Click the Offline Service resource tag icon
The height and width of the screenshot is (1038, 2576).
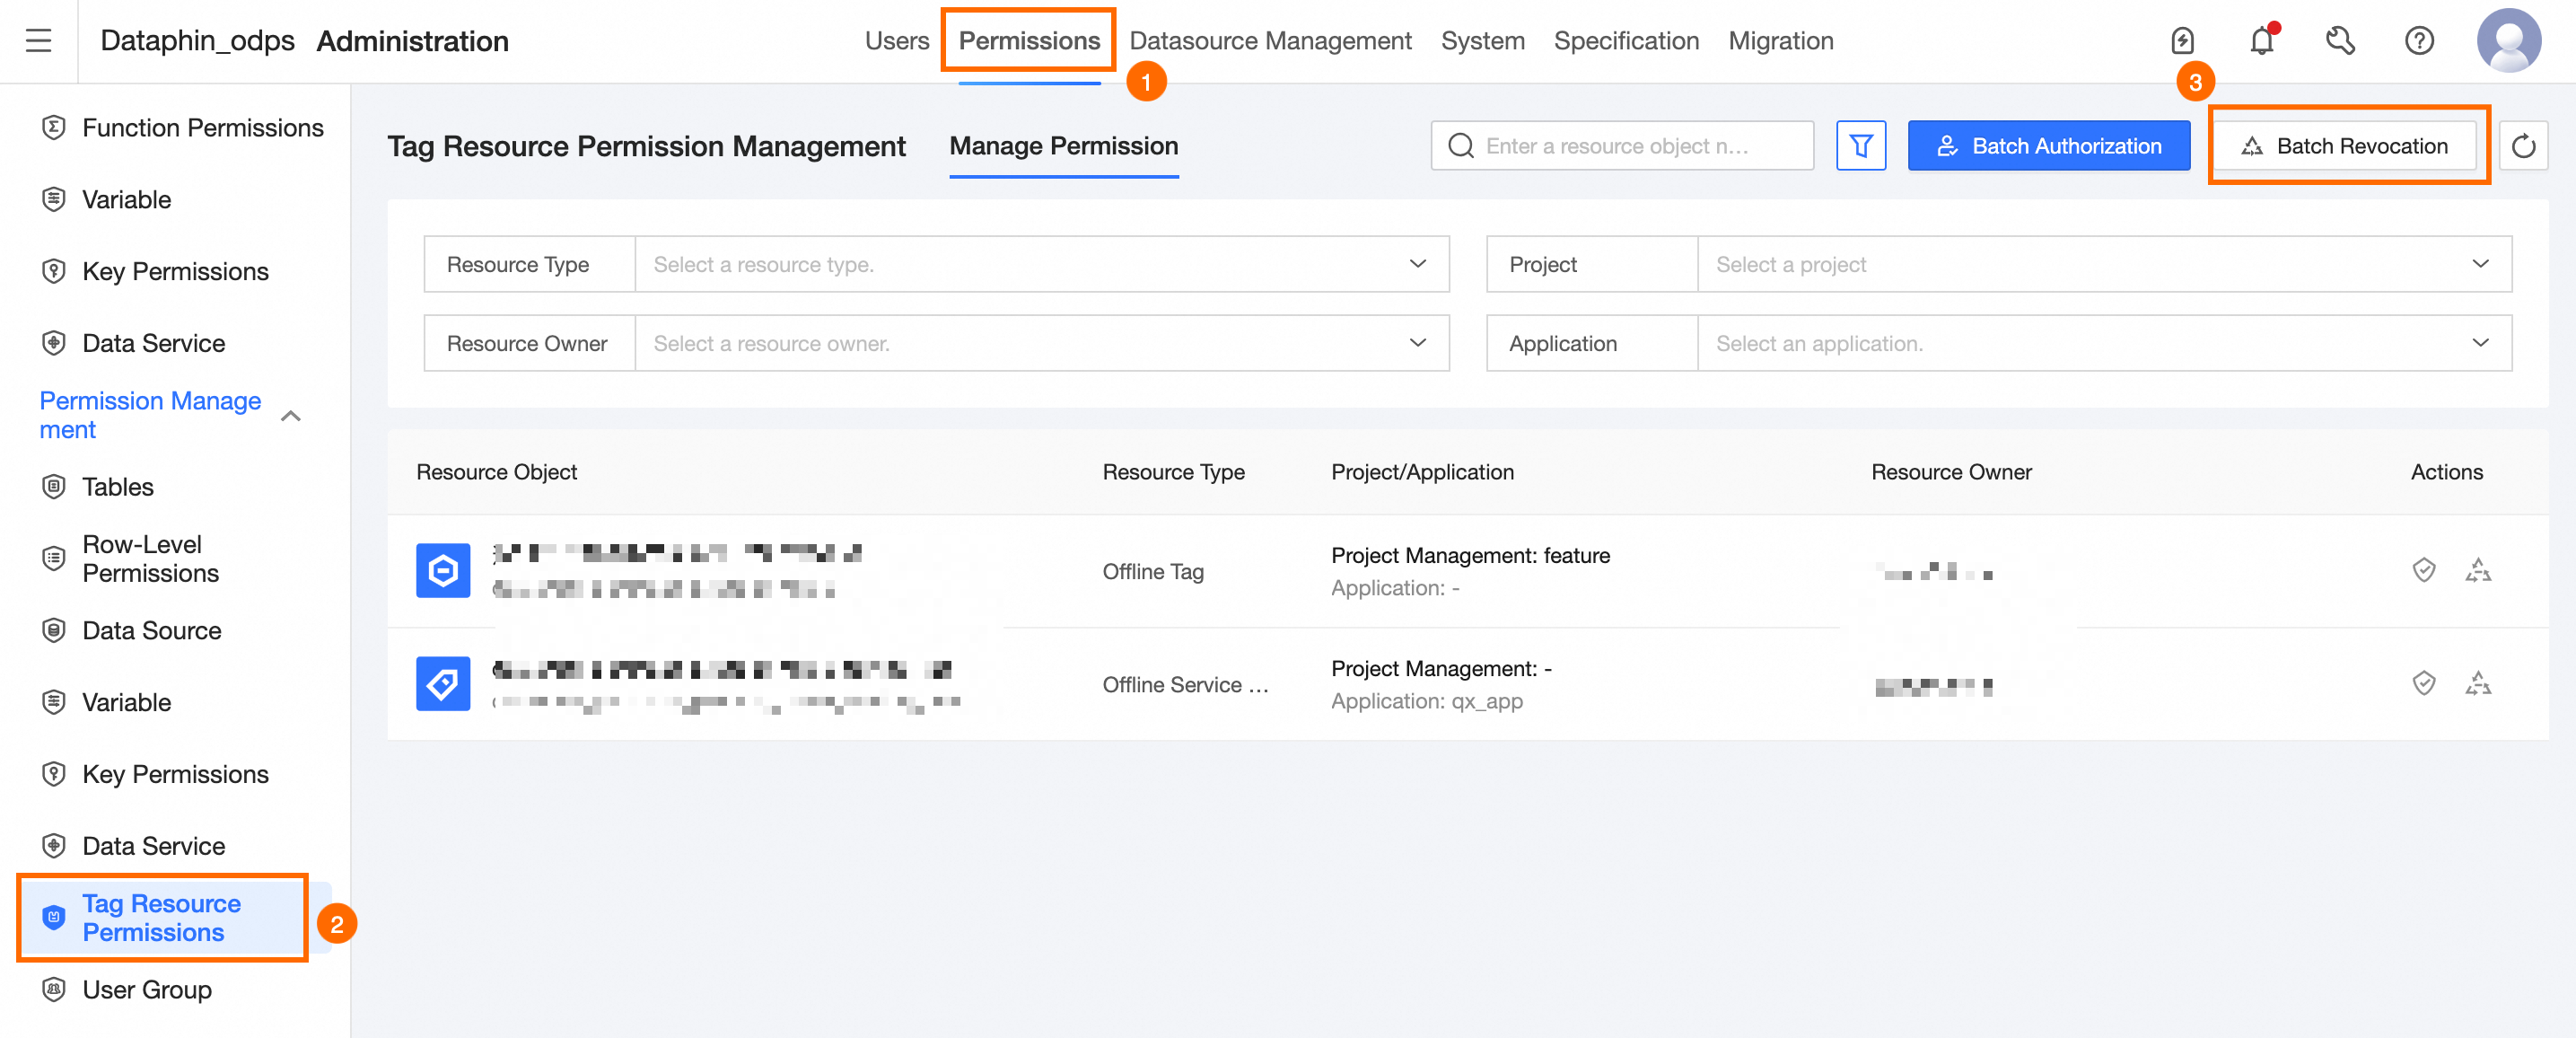point(443,684)
